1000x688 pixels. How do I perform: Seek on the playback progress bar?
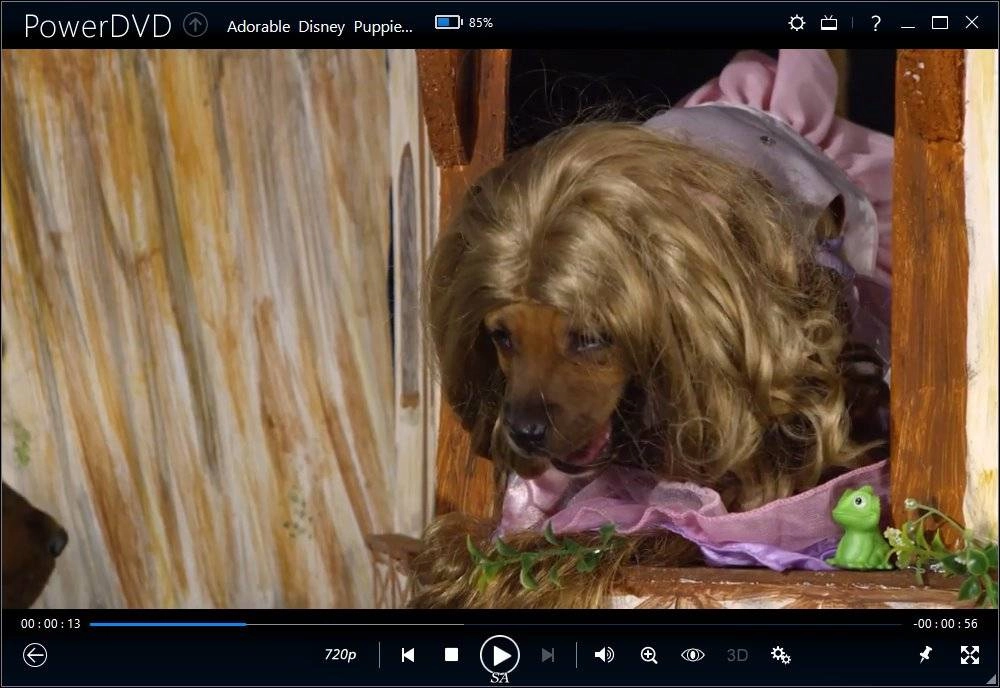click(496, 624)
